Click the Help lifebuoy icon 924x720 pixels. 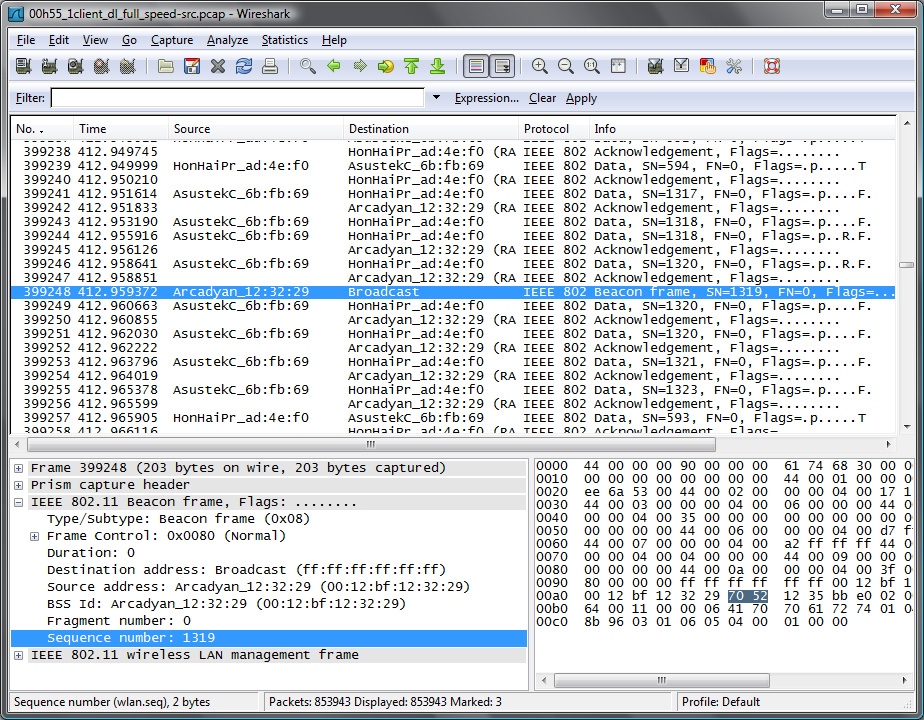(x=771, y=67)
